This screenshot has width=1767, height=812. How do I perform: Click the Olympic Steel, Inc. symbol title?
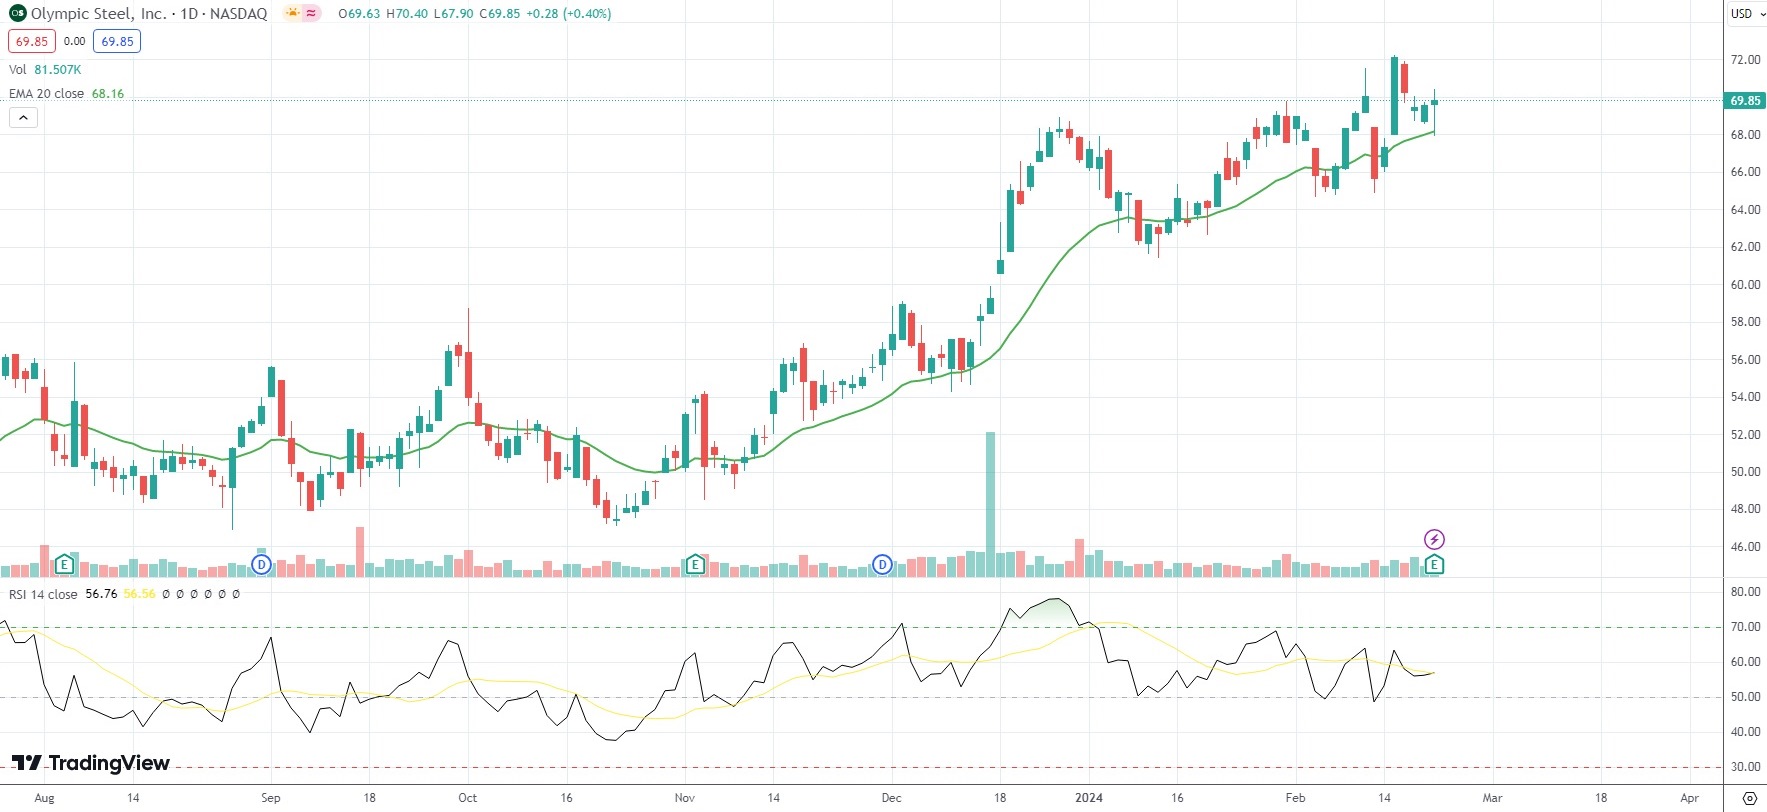[99, 14]
